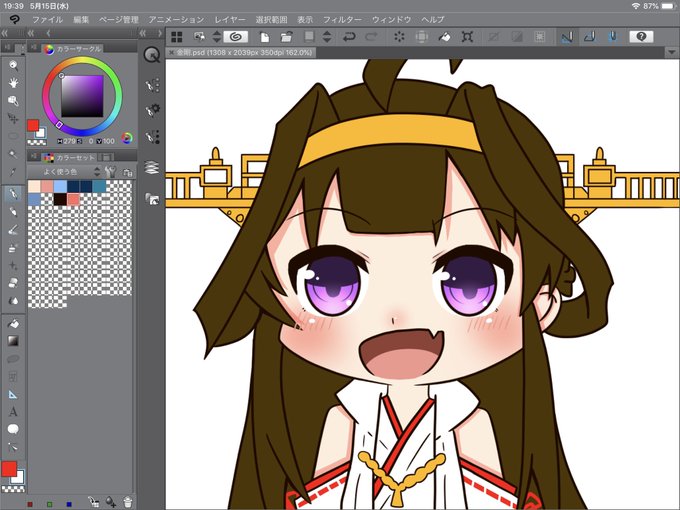Select the Decoration sparkle tool
This screenshot has height=510, width=680.
[x=13, y=265]
